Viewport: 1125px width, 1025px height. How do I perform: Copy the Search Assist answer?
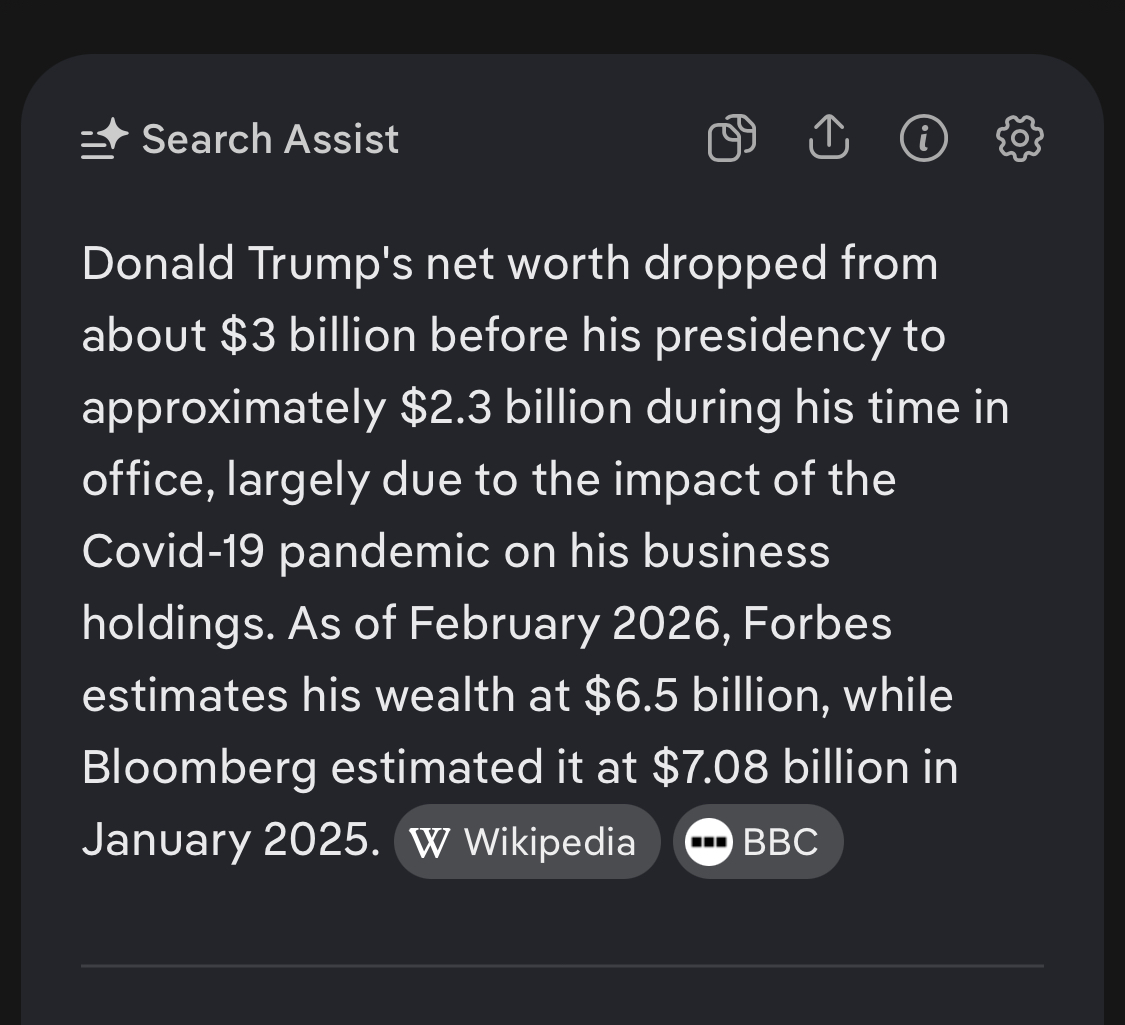point(732,138)
